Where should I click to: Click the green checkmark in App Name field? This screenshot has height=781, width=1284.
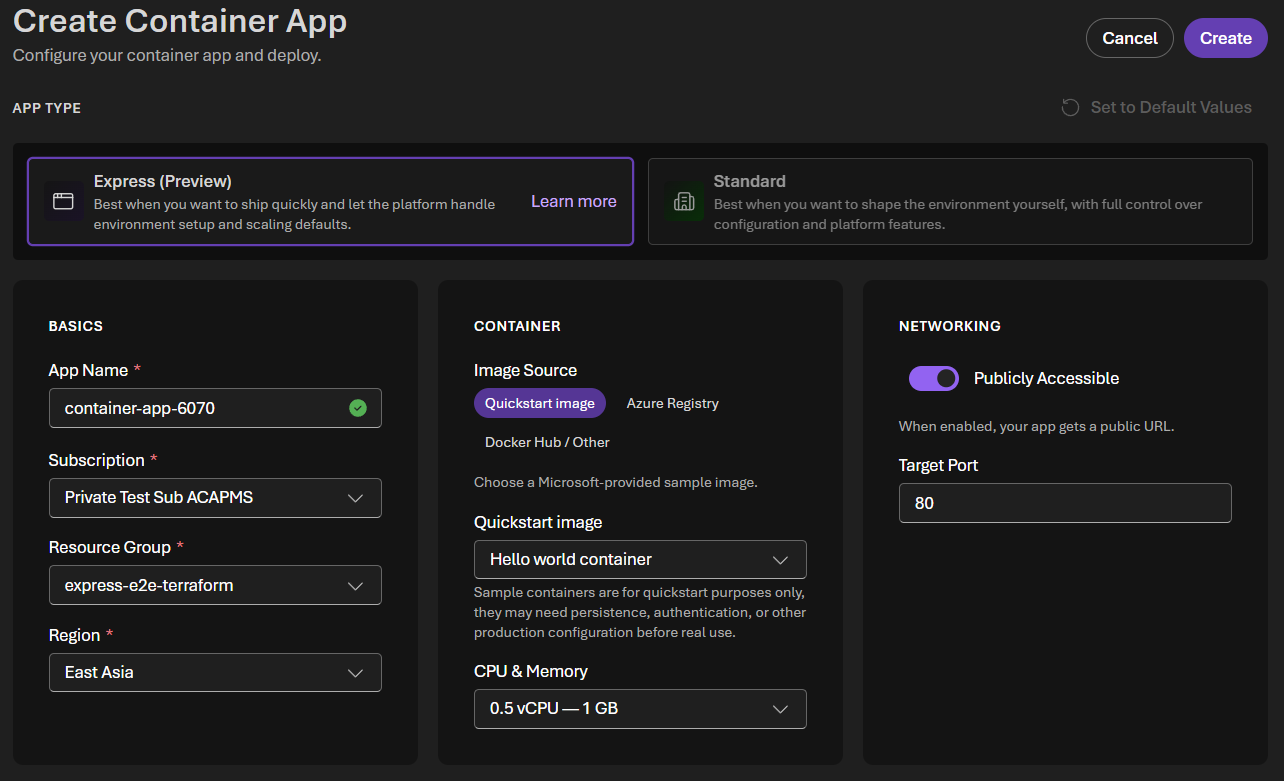point(358,408)
